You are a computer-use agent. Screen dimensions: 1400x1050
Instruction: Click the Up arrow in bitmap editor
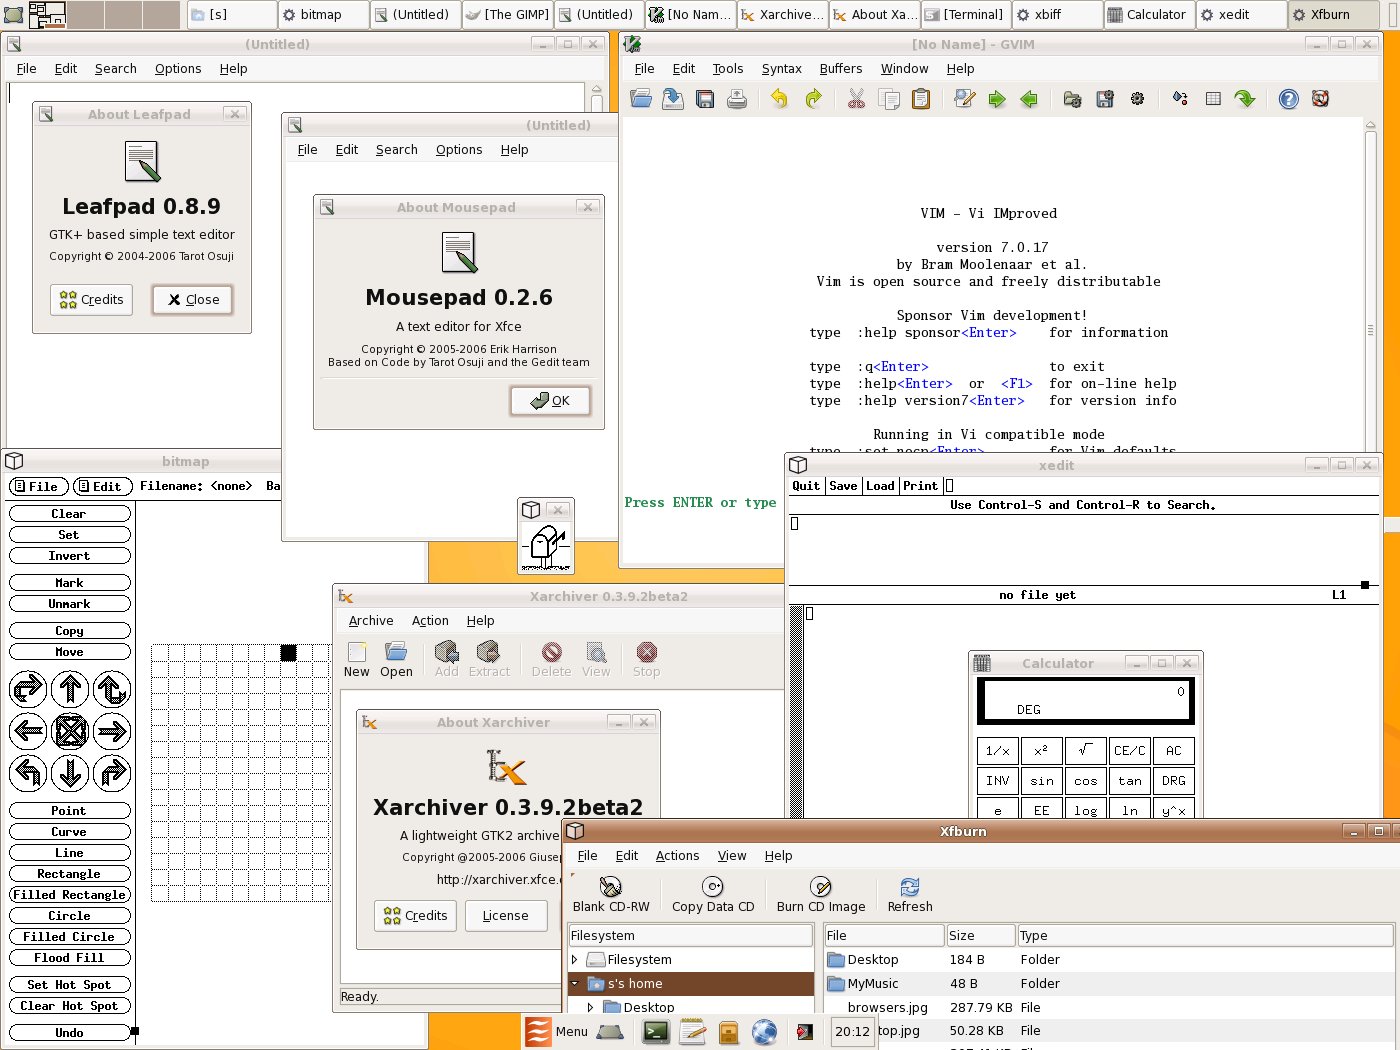pos(70,689)
